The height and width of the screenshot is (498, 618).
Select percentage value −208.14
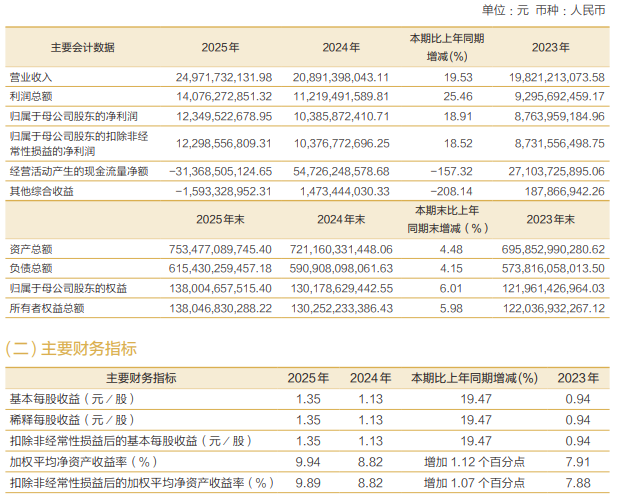(451, 191)
